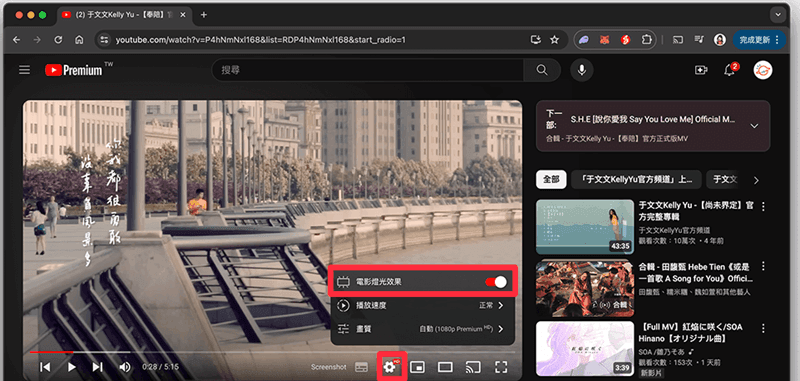Skip to previous video

[x=45, y=367]
